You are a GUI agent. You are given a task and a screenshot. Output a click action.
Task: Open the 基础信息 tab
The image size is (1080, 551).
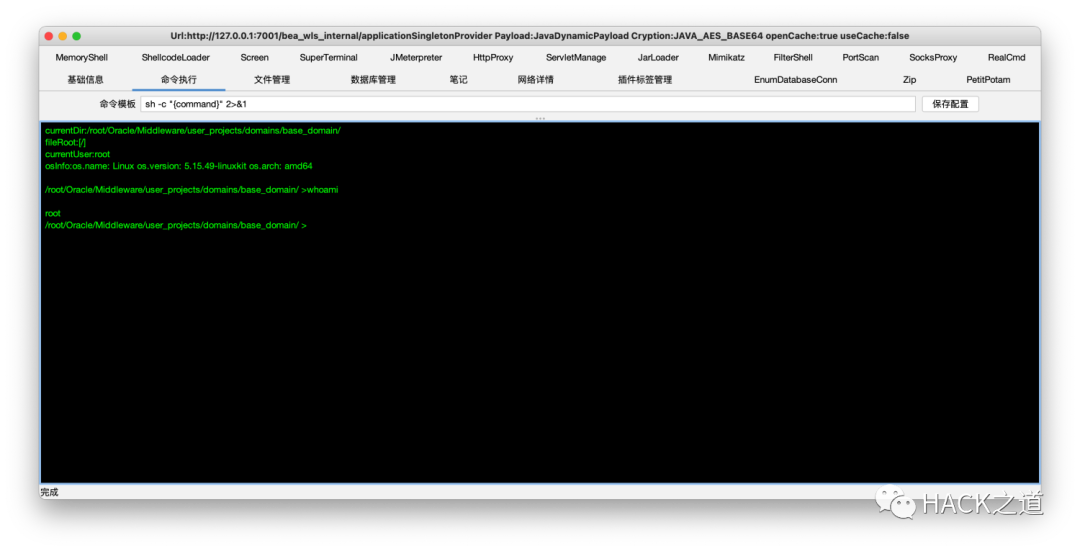pos(85,80)
